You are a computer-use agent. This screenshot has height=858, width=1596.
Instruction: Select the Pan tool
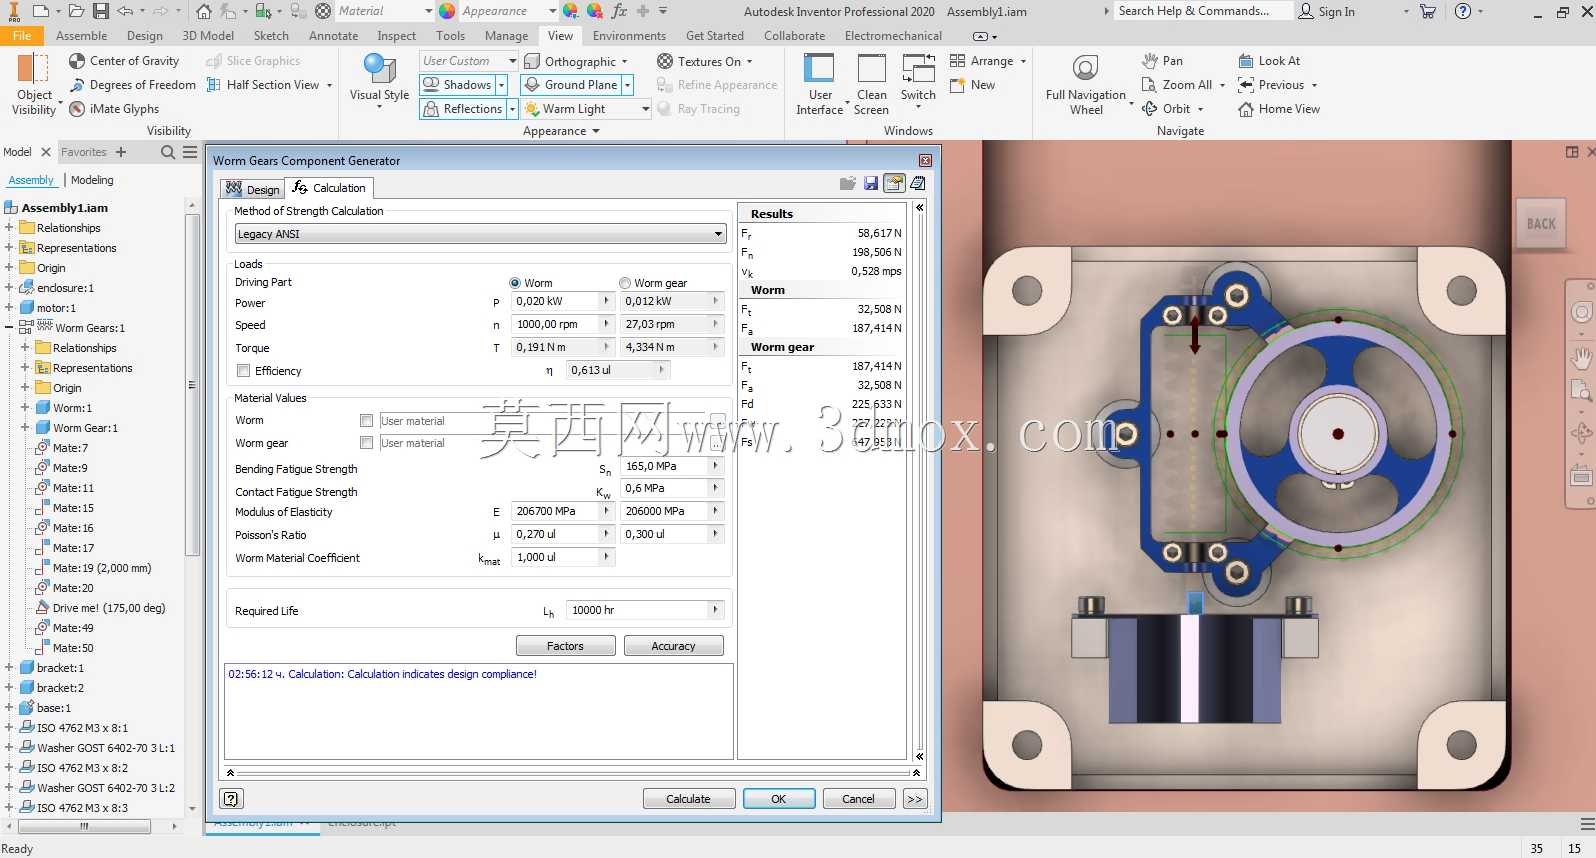pyautogui.click(x=1162, y=61)
